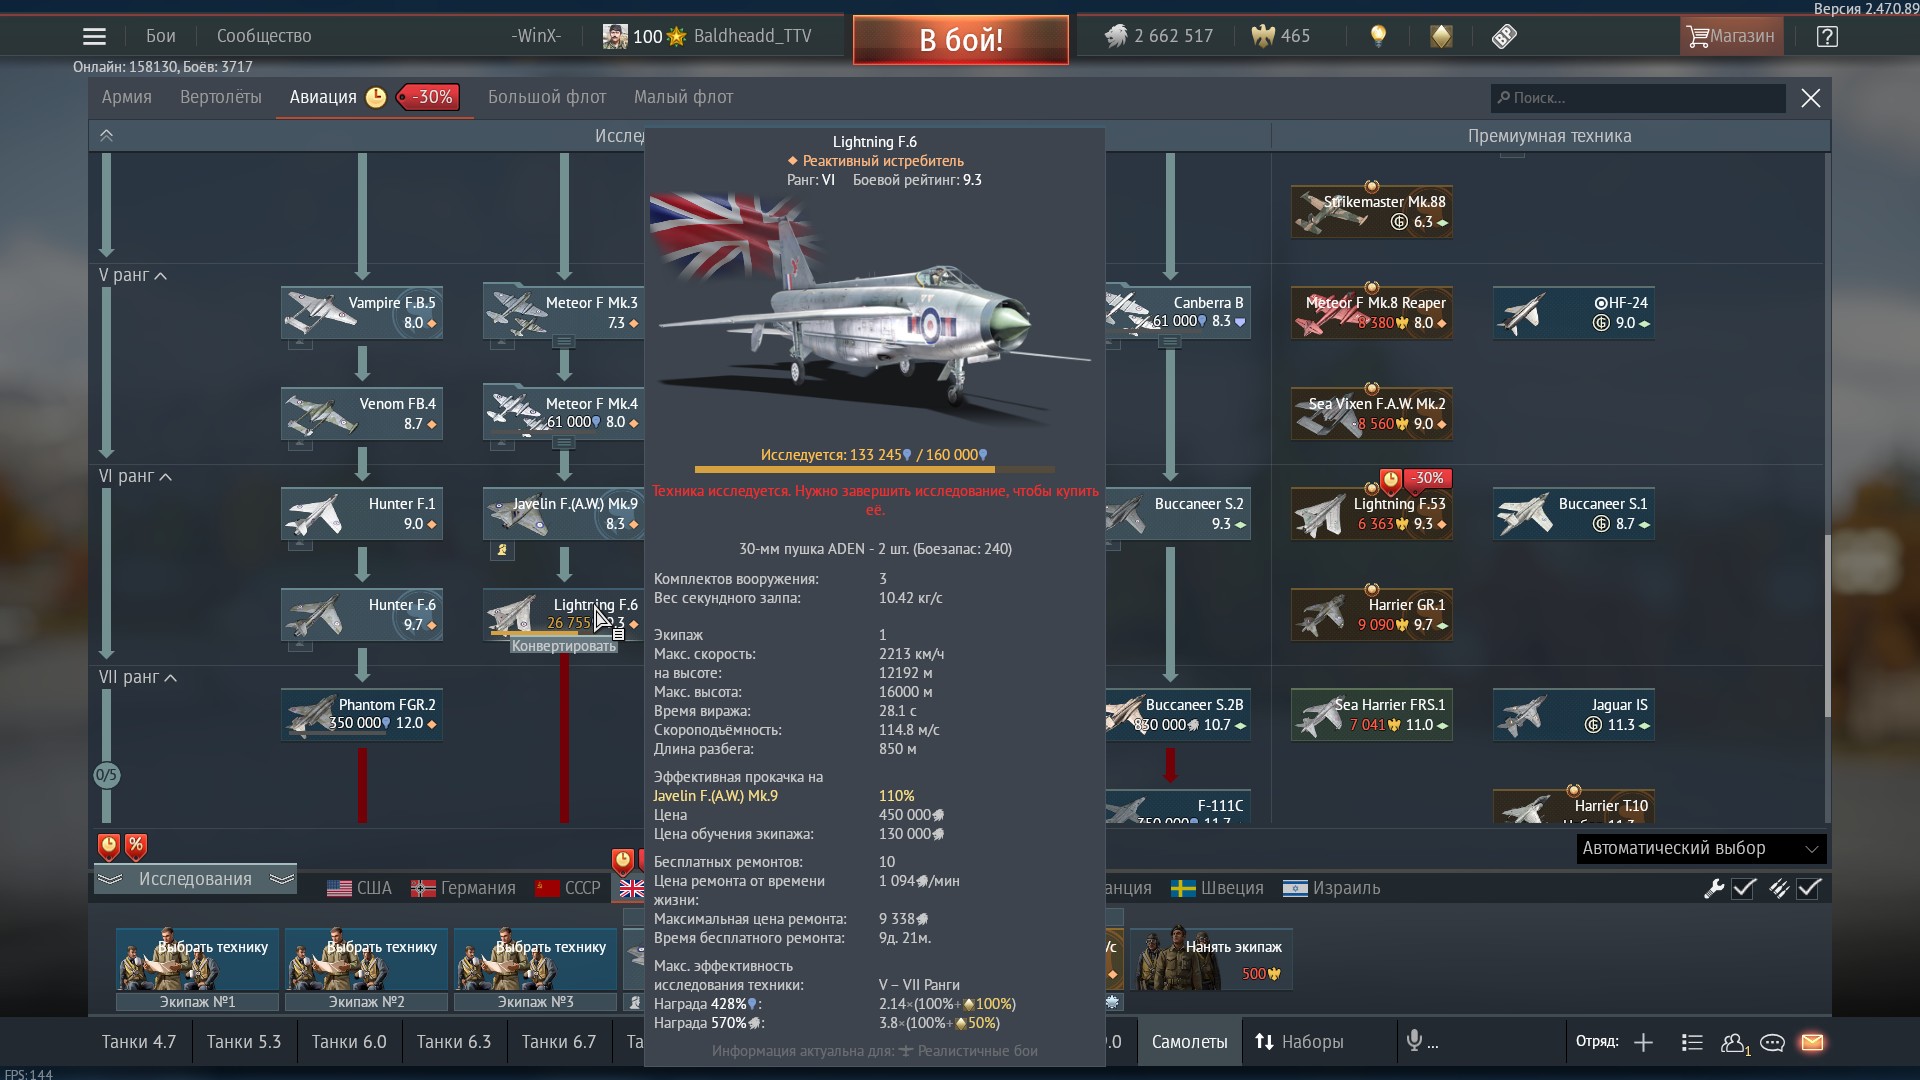Select the Jaguar IS premium vehicle
This screenshot has width=1920, height=1080.
point(1574,714)
